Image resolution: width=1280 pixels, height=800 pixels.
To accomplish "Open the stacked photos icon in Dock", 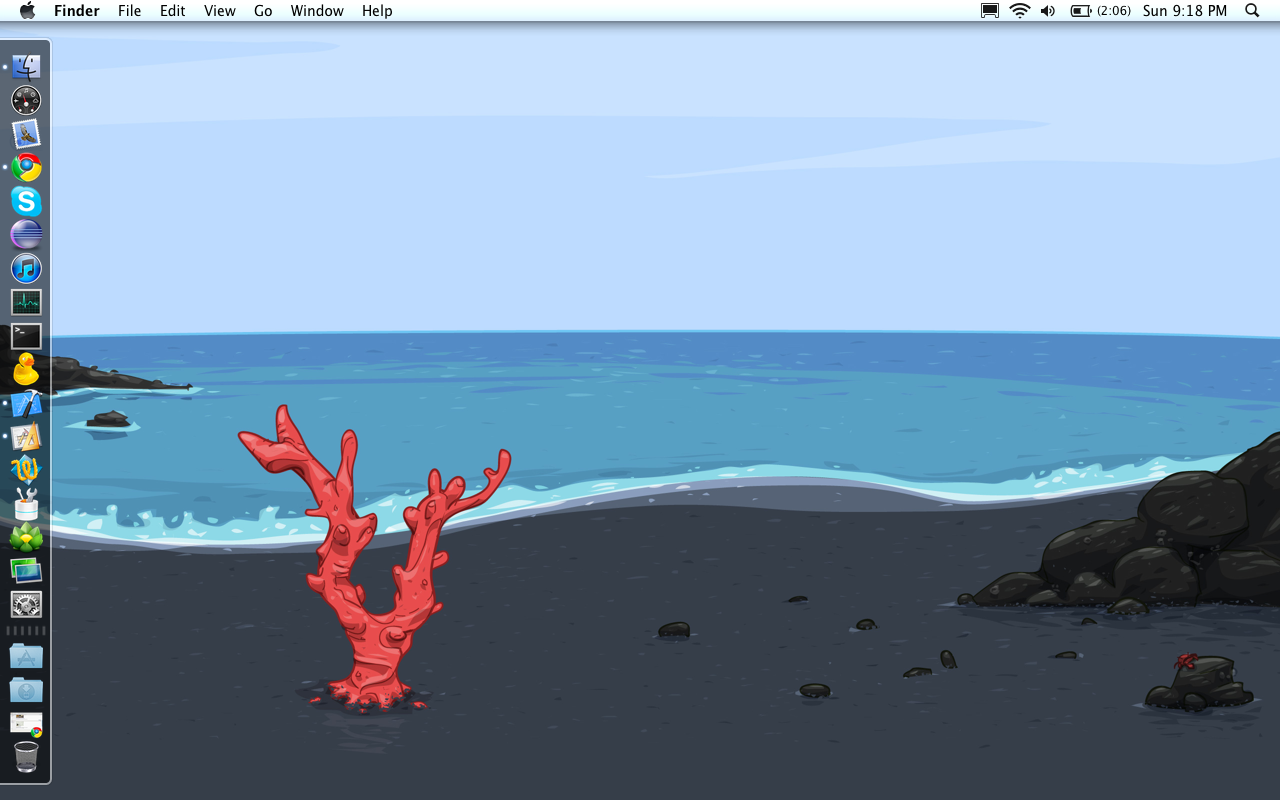I will (26, 571).
